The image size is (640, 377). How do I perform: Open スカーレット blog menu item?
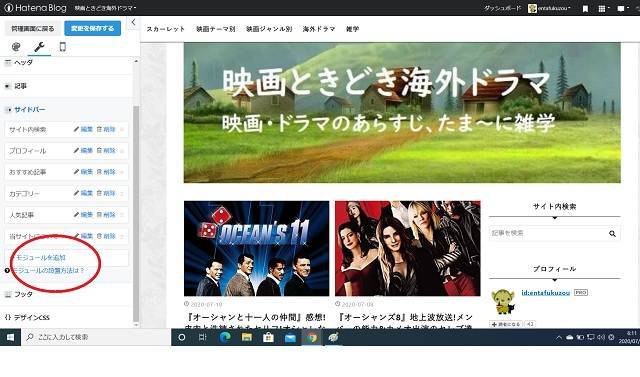(166, 29)
